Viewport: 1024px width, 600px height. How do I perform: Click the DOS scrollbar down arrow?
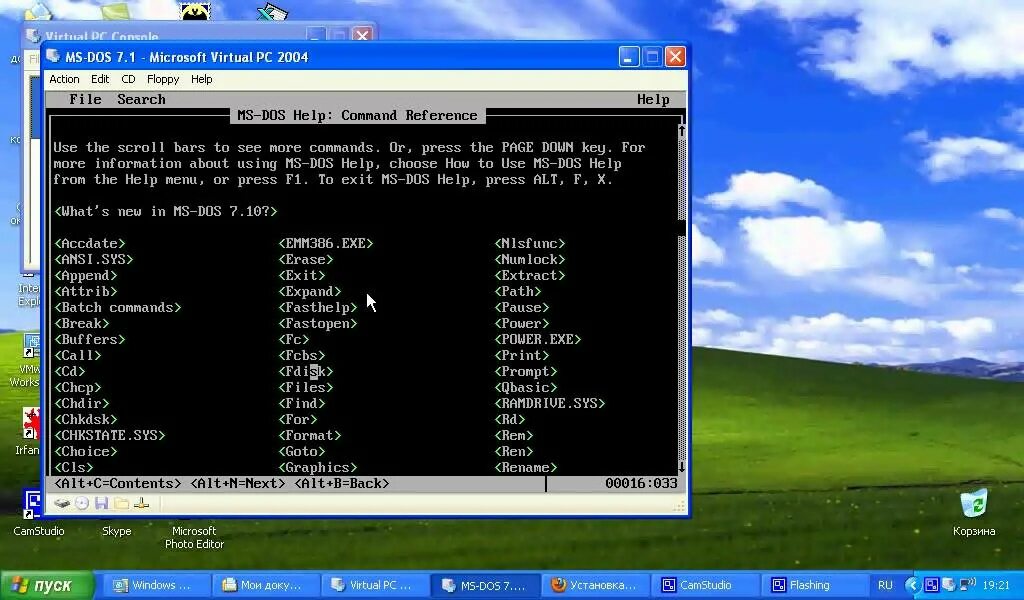(681, 467)
